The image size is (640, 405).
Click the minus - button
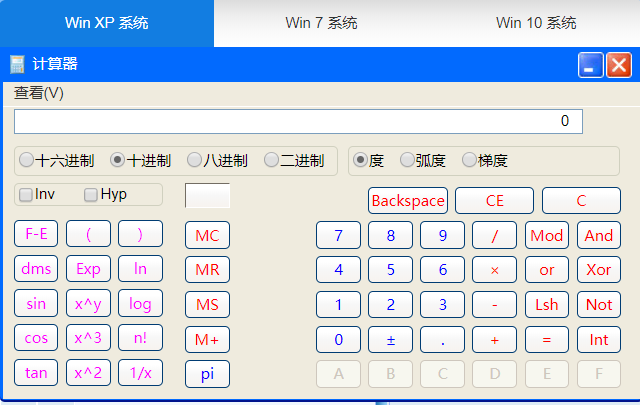click(x=494, y=305)
